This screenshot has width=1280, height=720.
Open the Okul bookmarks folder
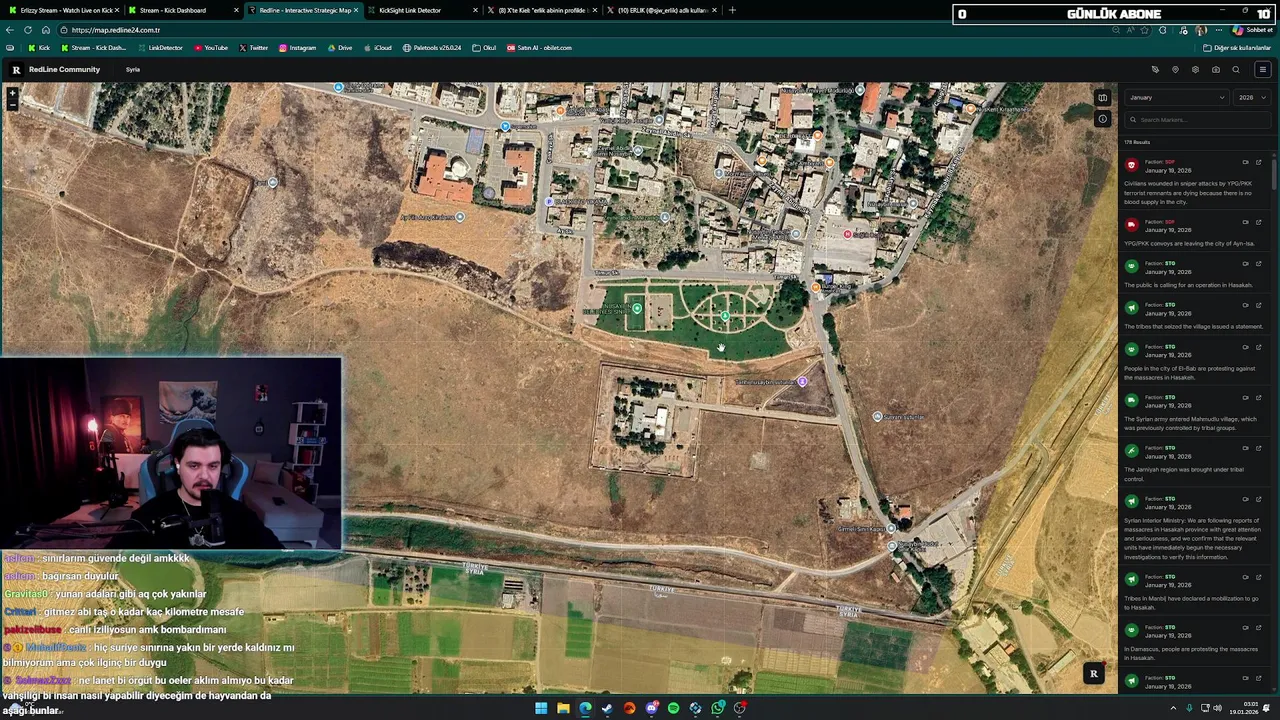point(484,48)
